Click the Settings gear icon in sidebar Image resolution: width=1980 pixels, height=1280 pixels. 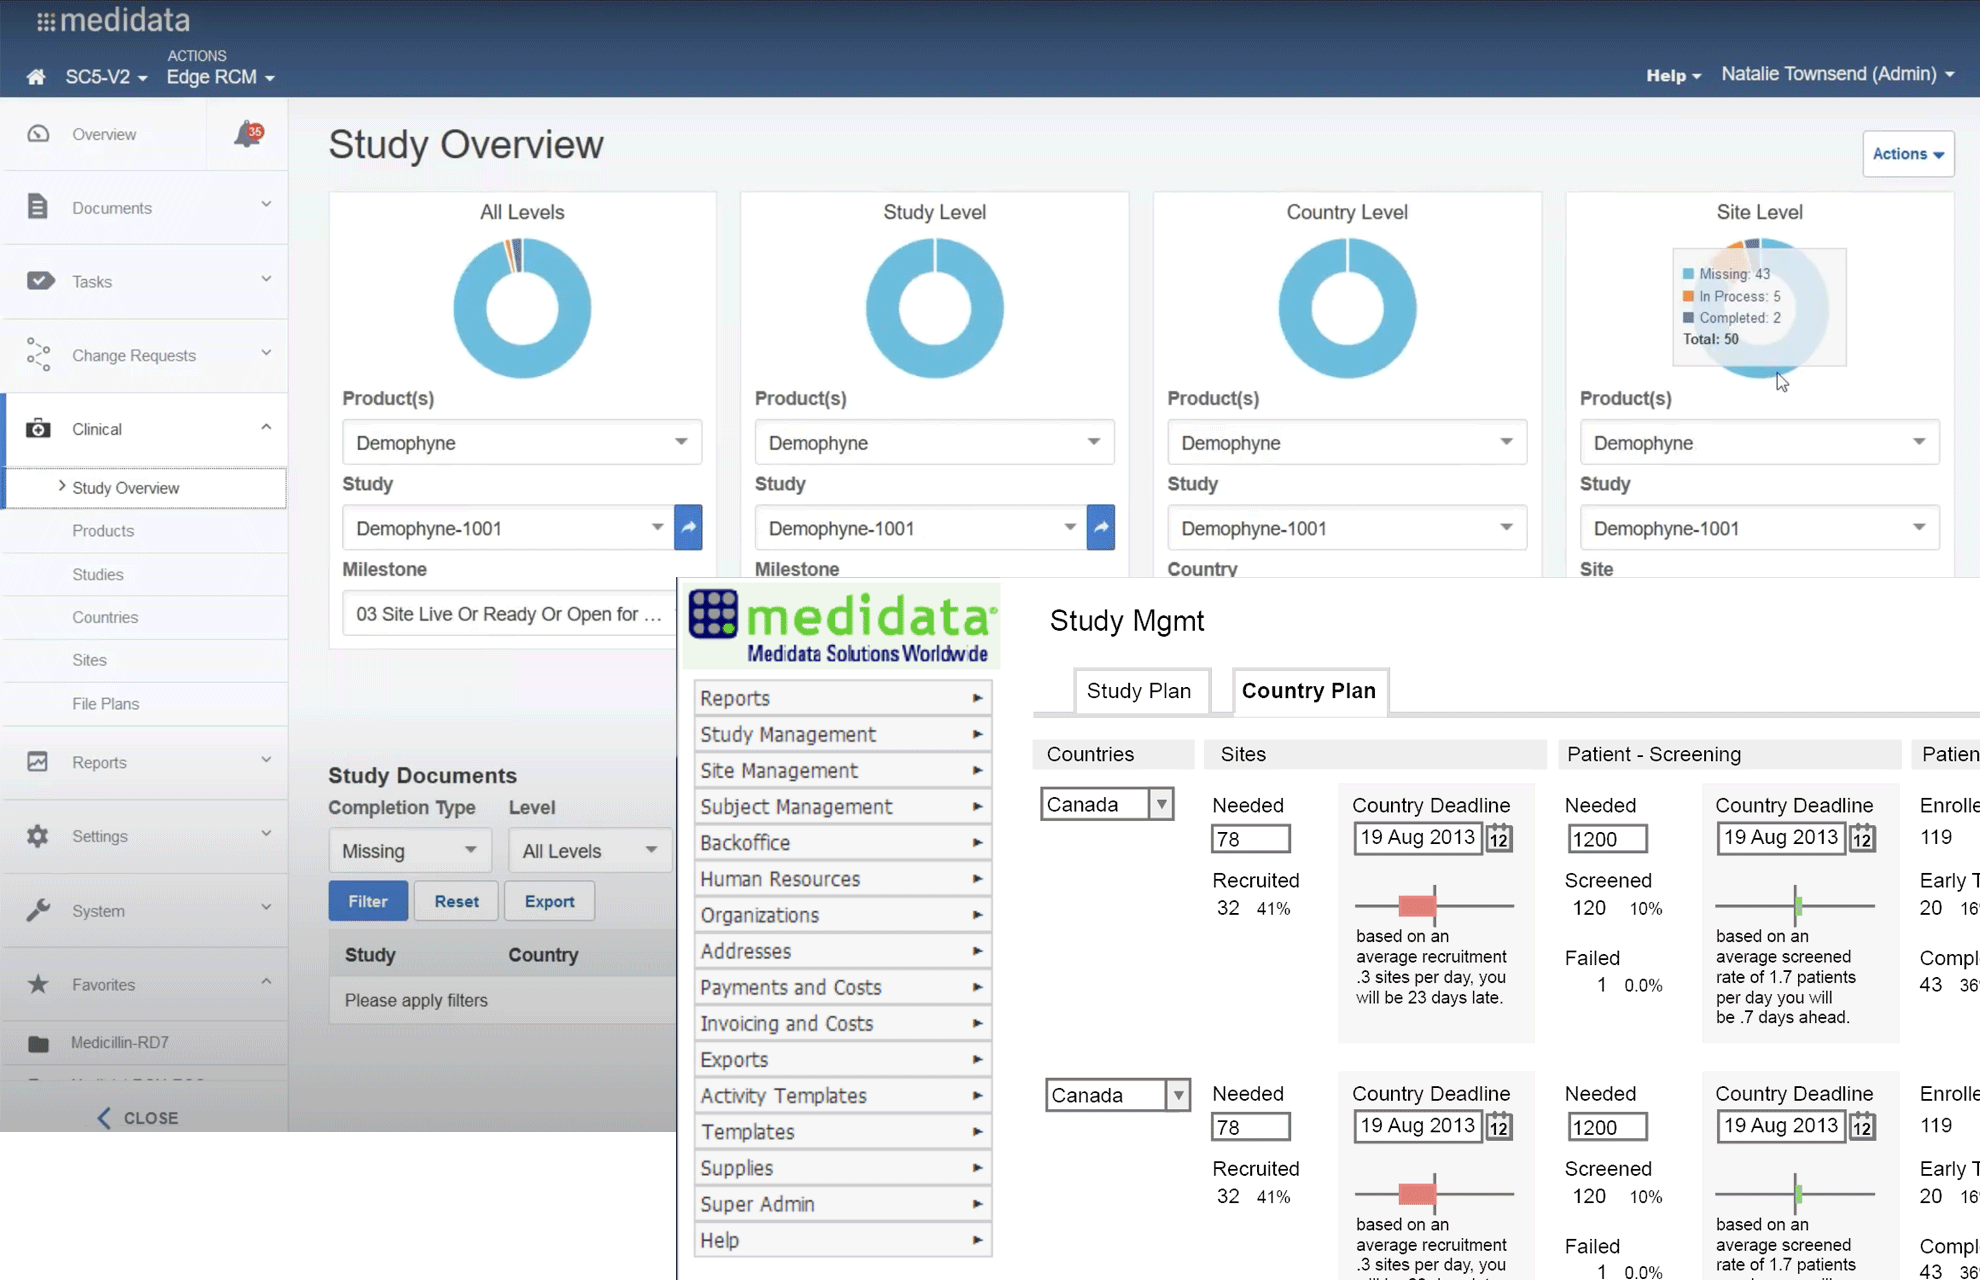pyautogui.click(x=38, y=836)
